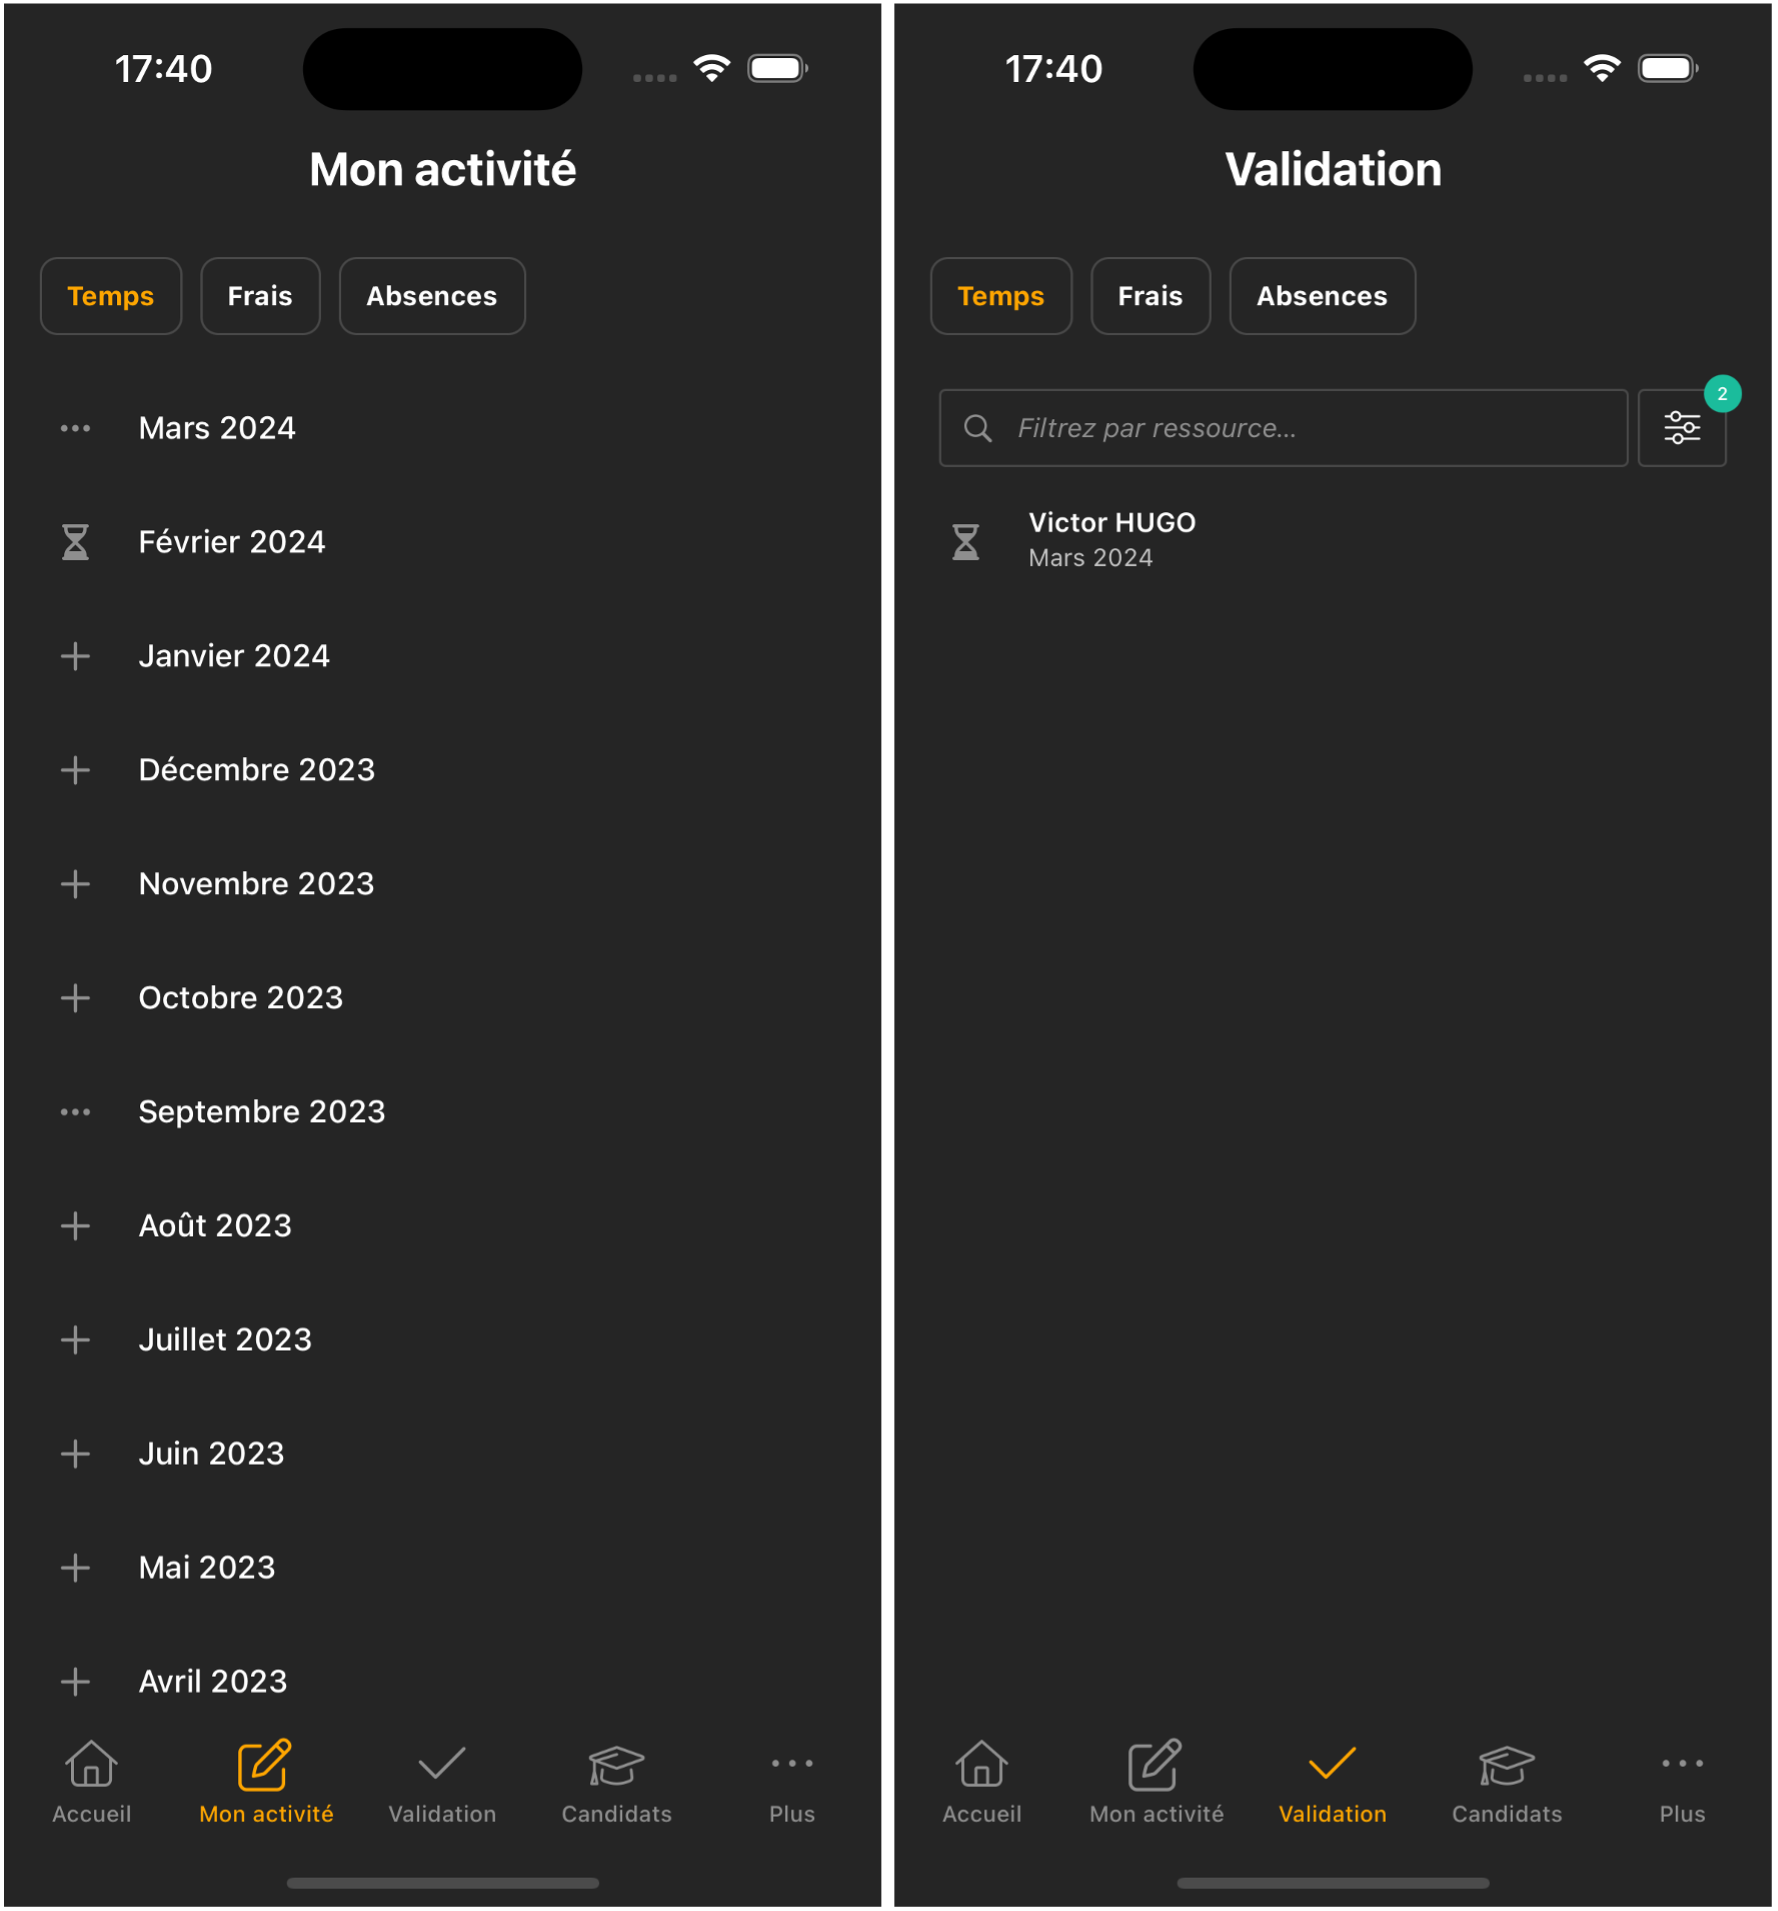Open the Septembre 2023 timesheet row

[x=442, y=1113]
